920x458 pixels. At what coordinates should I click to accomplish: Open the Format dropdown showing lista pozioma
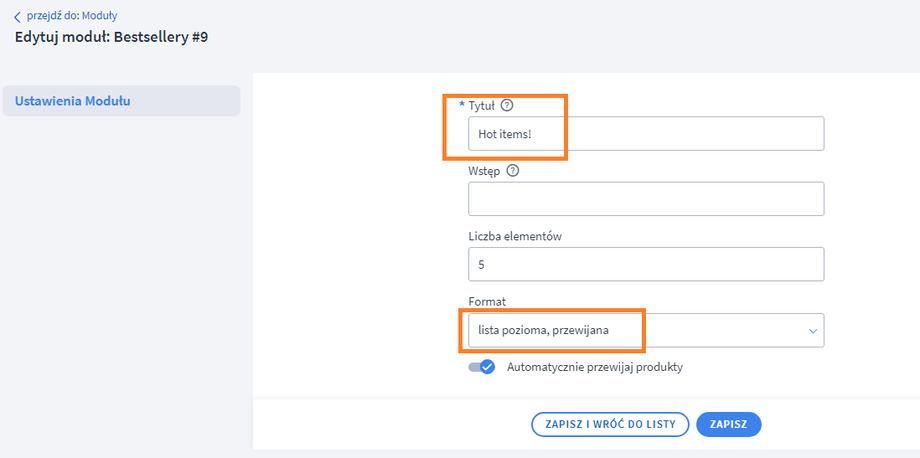coord(645,330)
